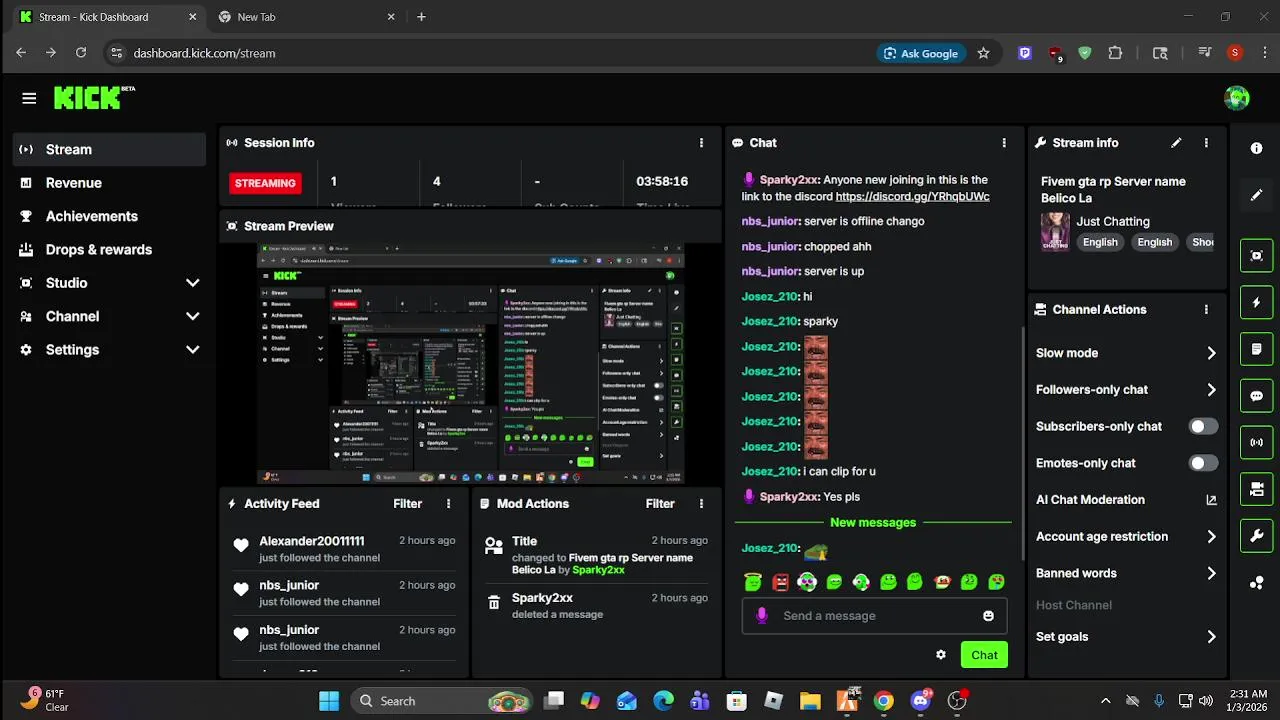Screen dimensions: 1280x720
Task: Toggle the camera panel rail icon
Action: coord(1257,489)
